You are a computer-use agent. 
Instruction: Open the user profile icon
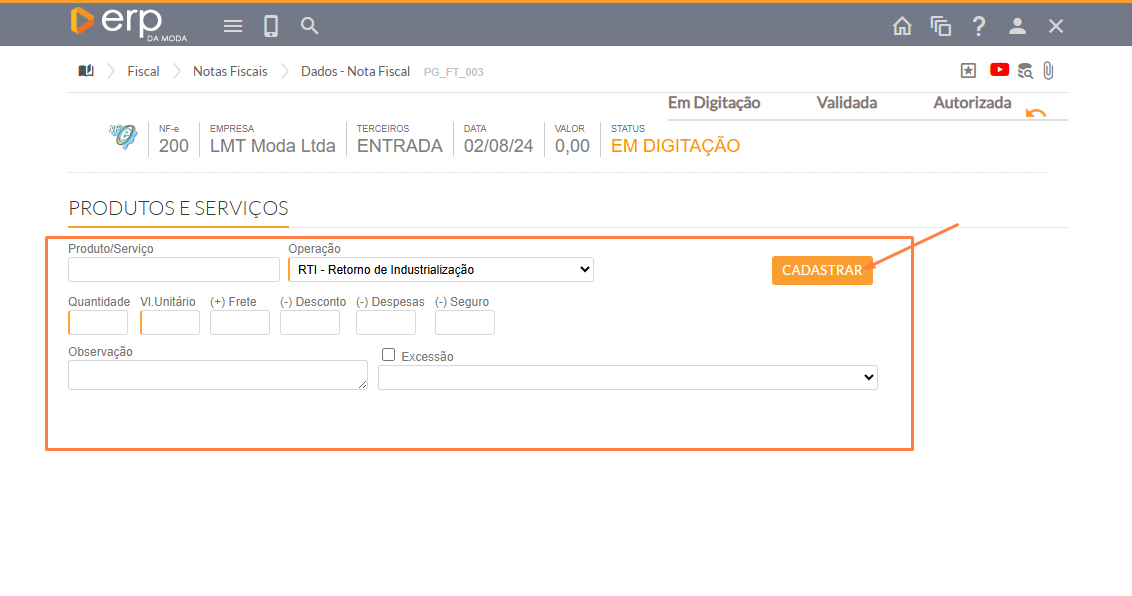pyautogui.click(x=1017, y=27)
